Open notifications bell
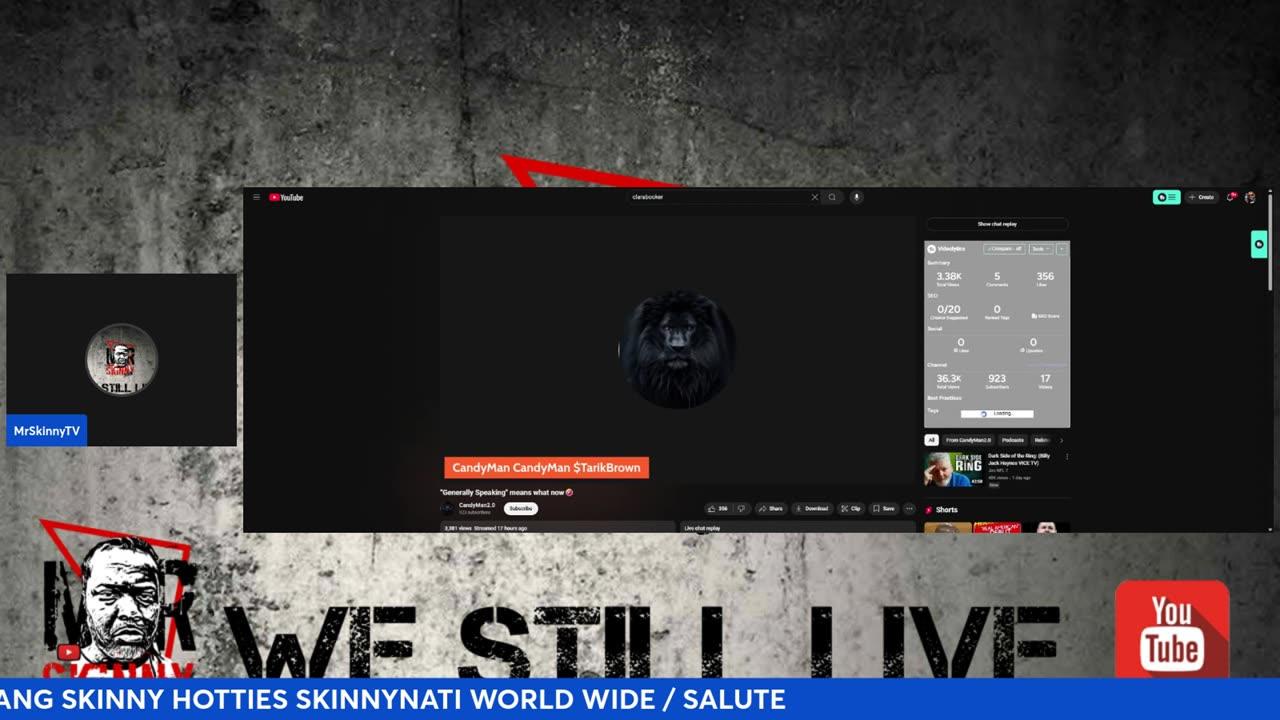Image resolution: width=1280 pixels, height=720 pixels. [1231, 197]
